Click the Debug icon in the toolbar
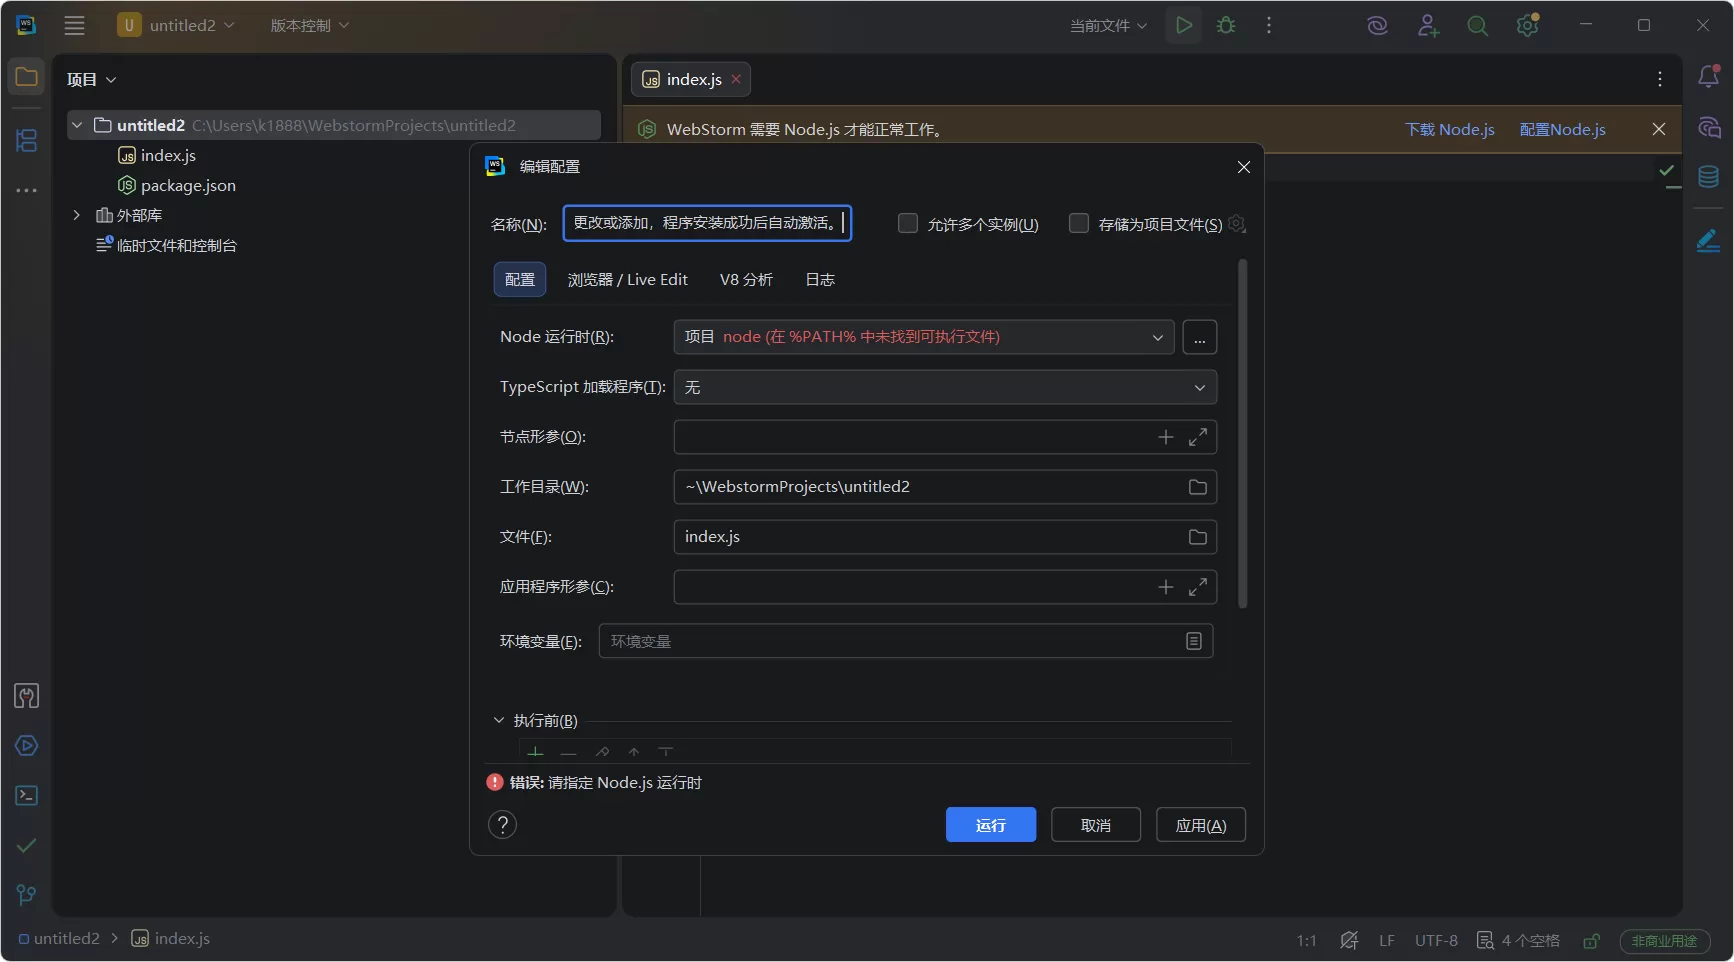Image resolution: width=1734 pixels, height=962 pixels. pyautogui.click(x=1225, y=26)
